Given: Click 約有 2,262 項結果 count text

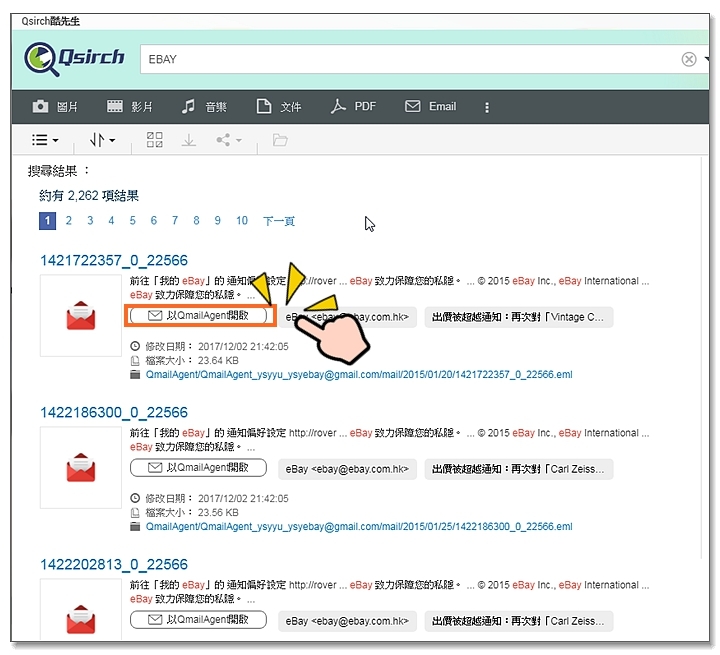Looking at the screenshot, I should 89,196.
